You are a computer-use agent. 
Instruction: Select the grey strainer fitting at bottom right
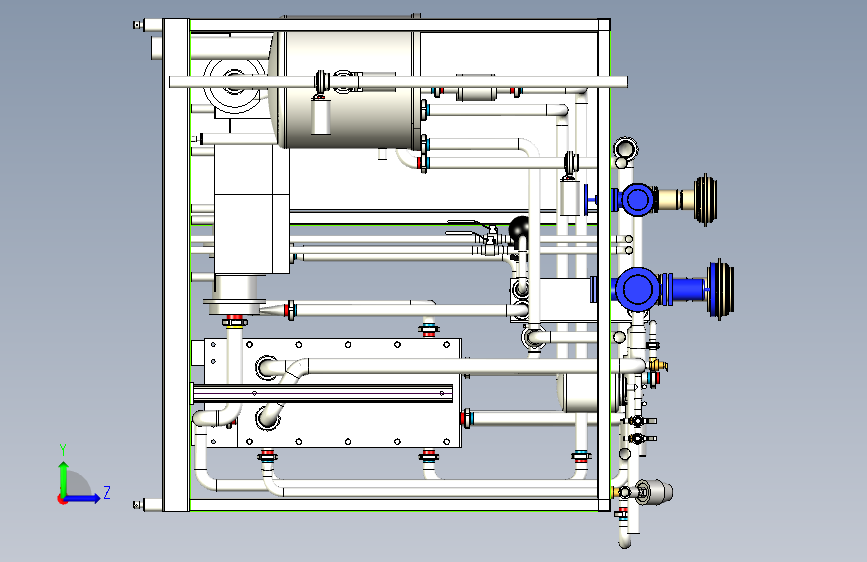pos(655,492)
